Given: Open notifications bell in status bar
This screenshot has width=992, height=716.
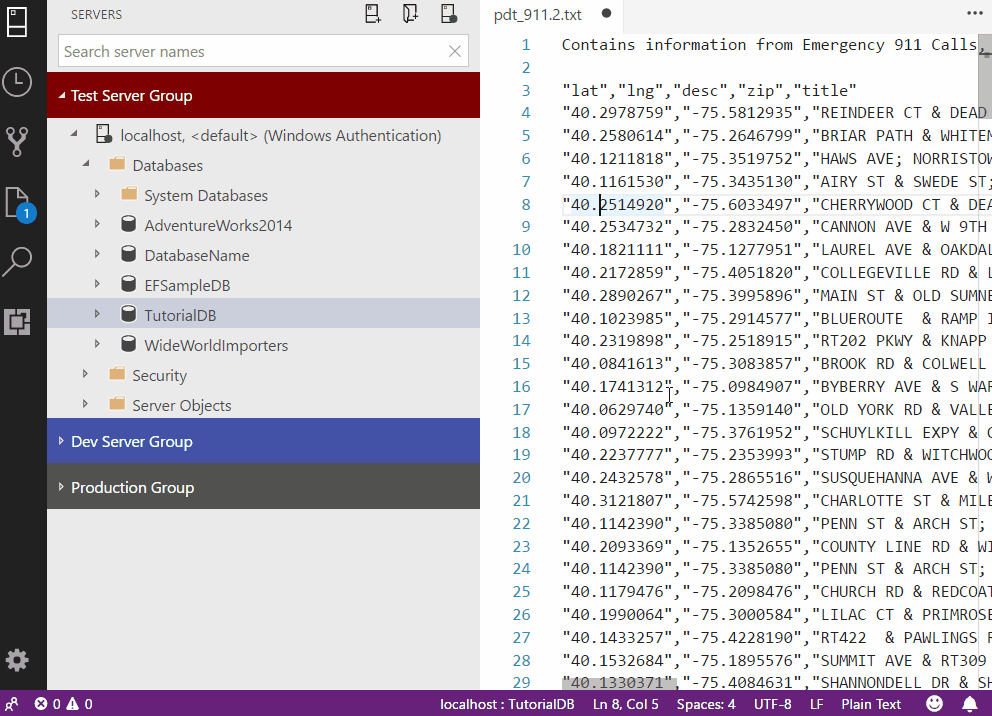Looking at the screenshot, I should point(969,704).
